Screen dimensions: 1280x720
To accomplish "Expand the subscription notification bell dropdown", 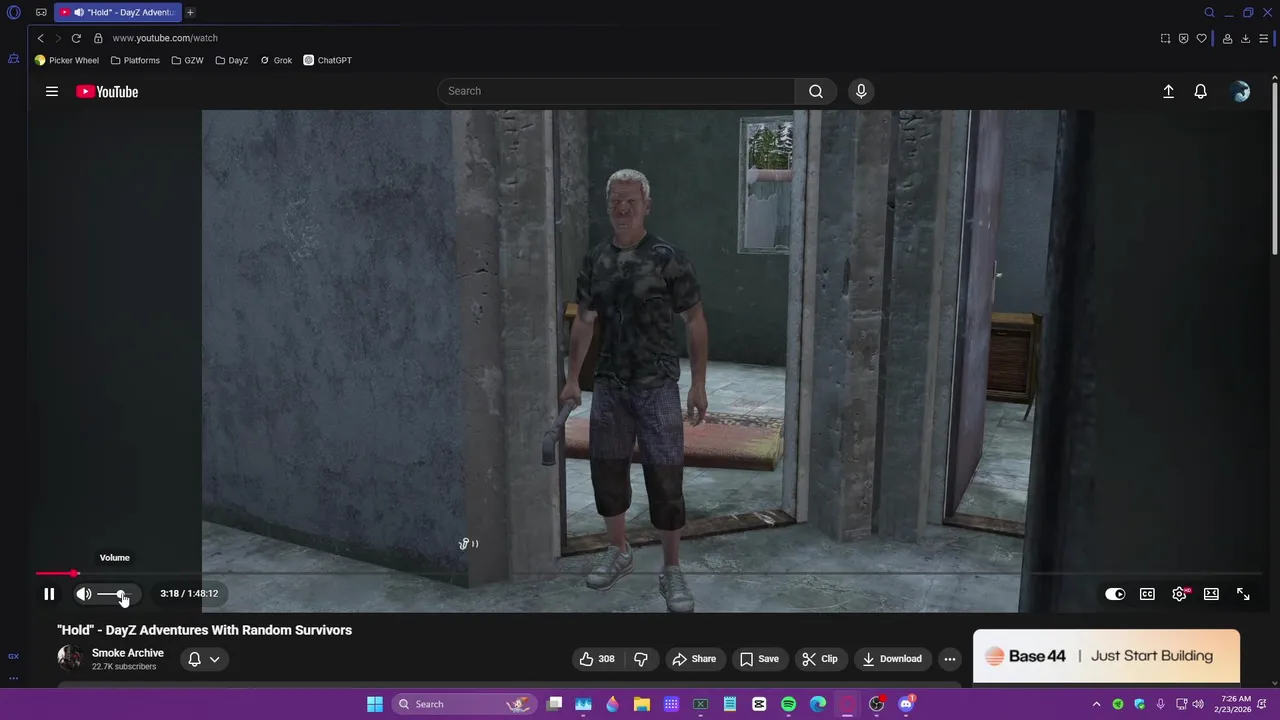I will coord(204,659).
